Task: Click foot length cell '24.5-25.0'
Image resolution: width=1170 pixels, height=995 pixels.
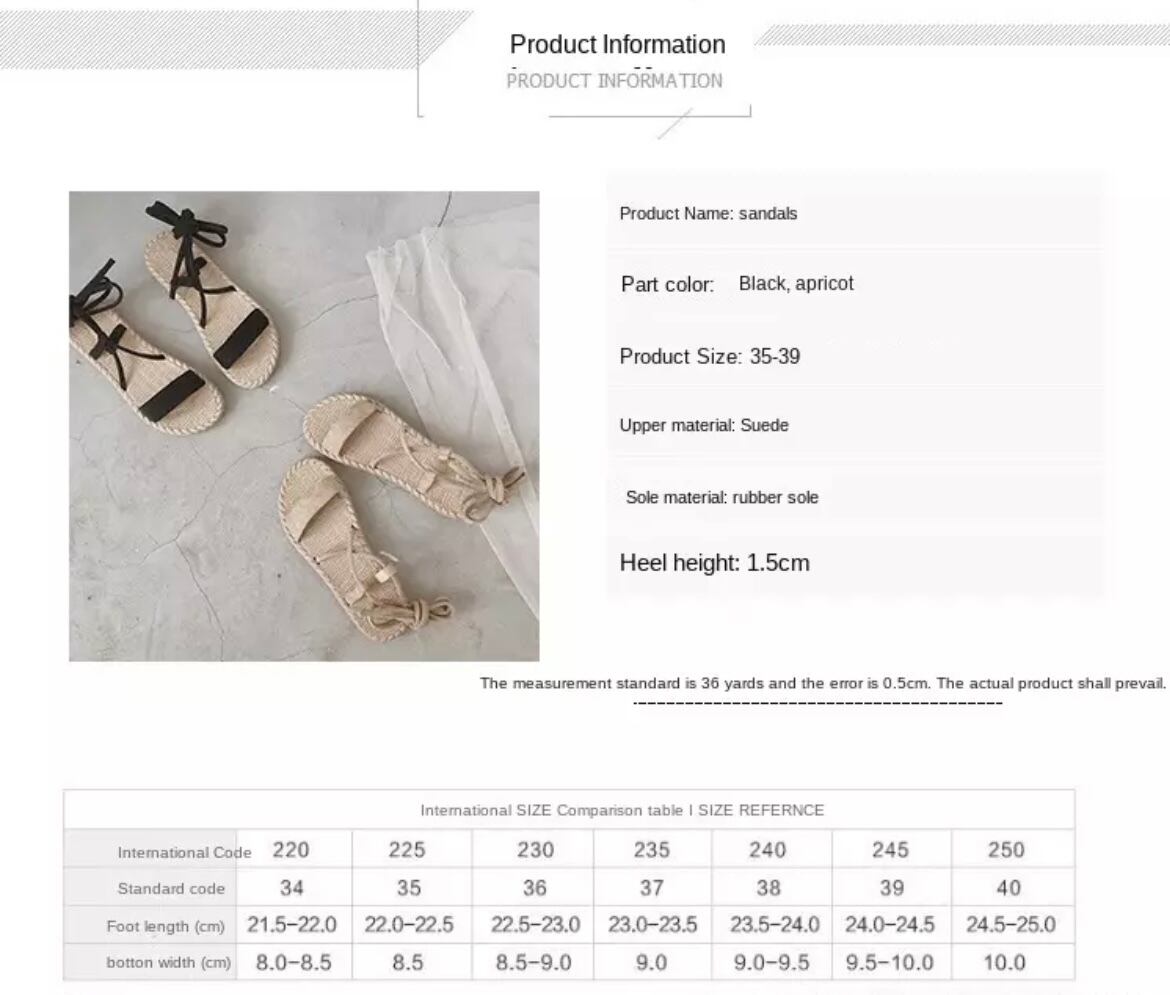Action: click(1010, 925)
